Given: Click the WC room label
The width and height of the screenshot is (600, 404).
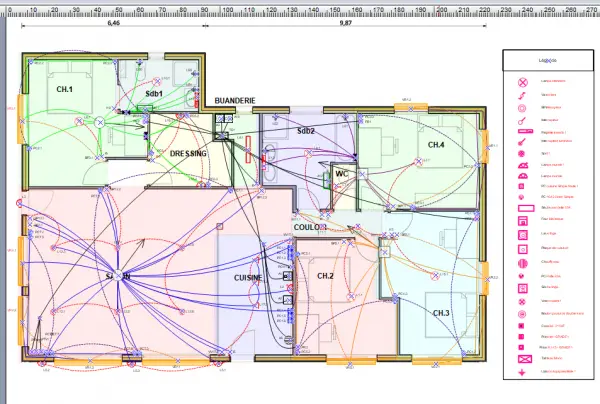Looking at the screenshot, I should 342,174.
